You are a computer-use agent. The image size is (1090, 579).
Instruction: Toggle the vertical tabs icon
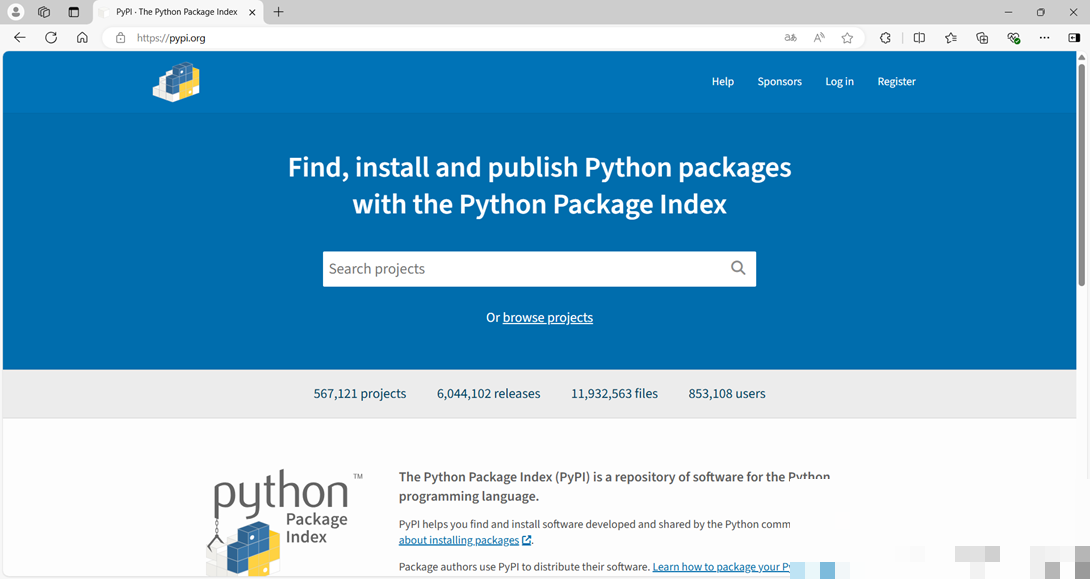(x=74, y=12)
